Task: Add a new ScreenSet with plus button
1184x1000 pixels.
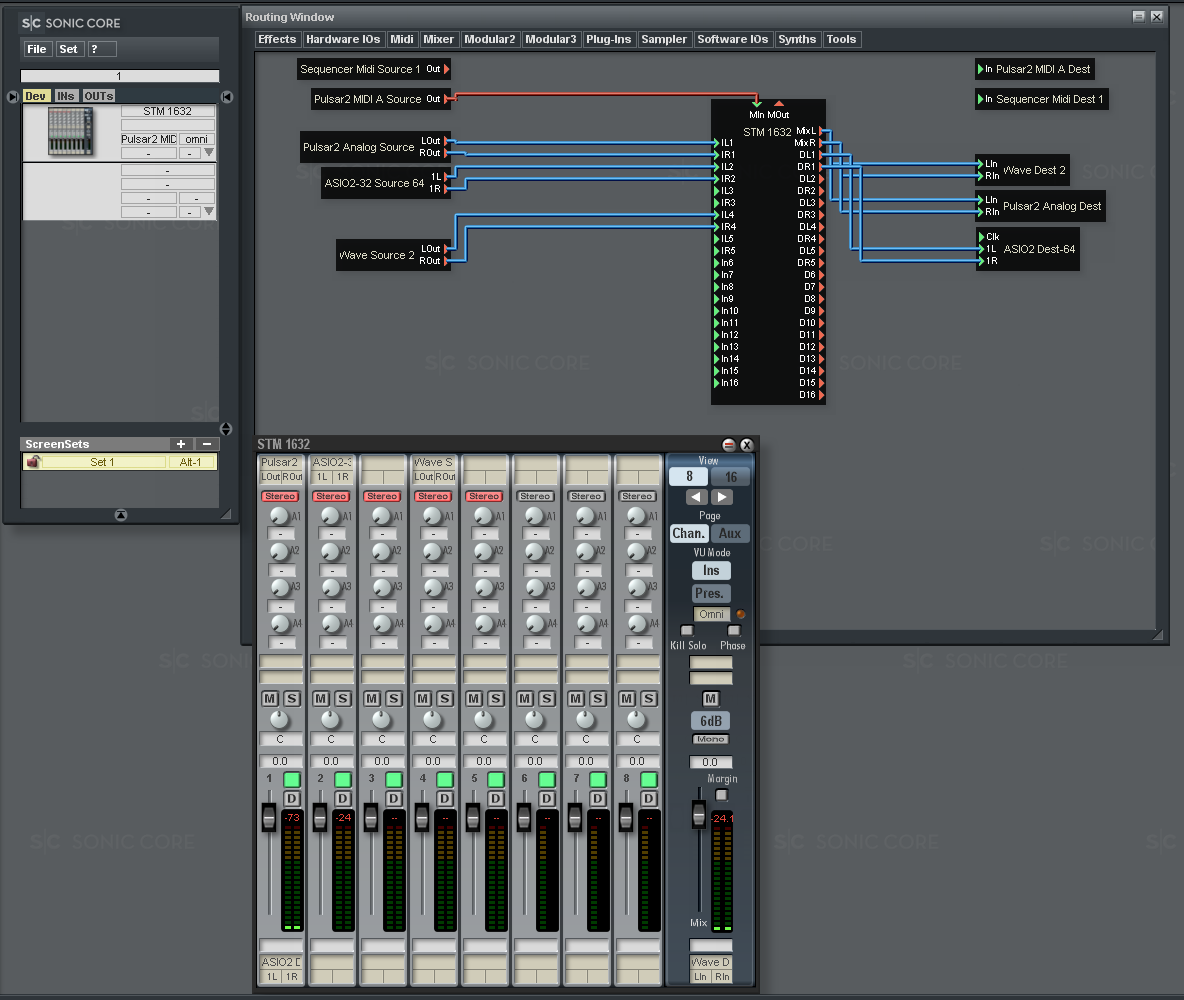Action: pyautogui.click(x=180, y=444)
